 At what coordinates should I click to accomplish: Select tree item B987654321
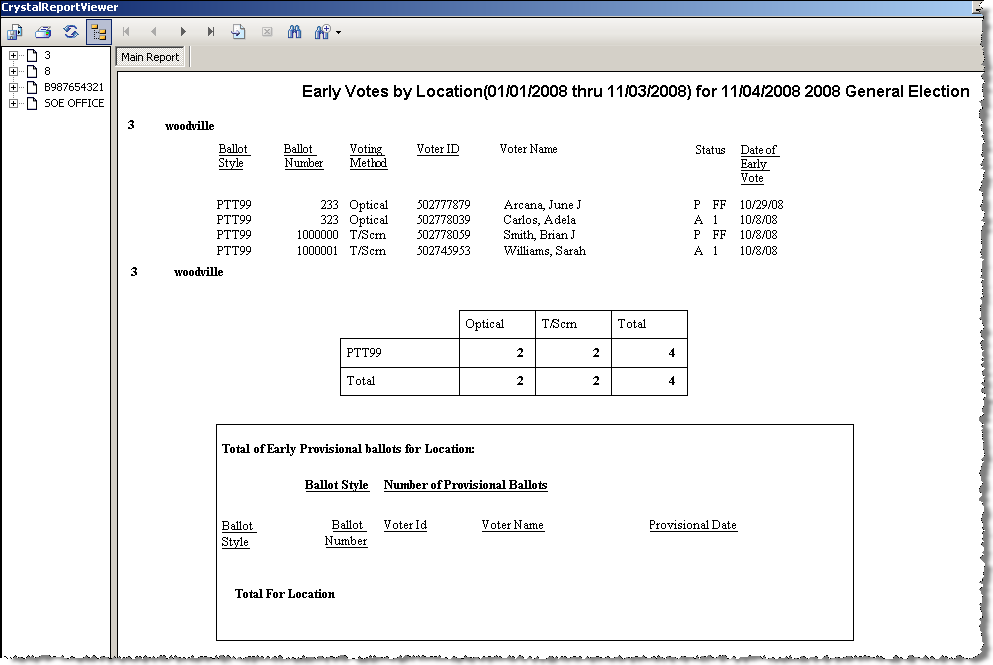click(x=73, y=87)
